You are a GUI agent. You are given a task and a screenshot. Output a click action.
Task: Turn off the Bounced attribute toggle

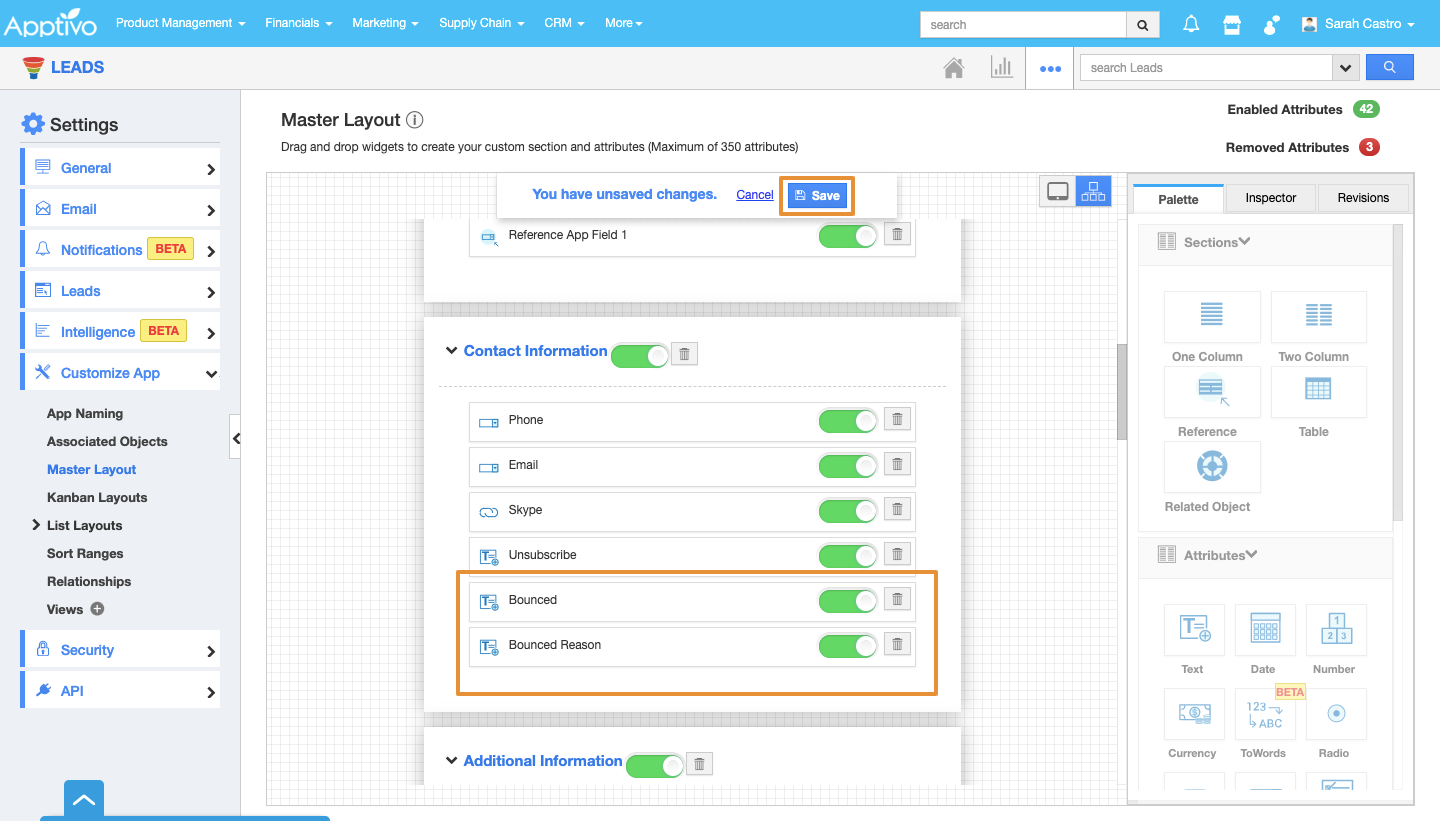[847, 601]
